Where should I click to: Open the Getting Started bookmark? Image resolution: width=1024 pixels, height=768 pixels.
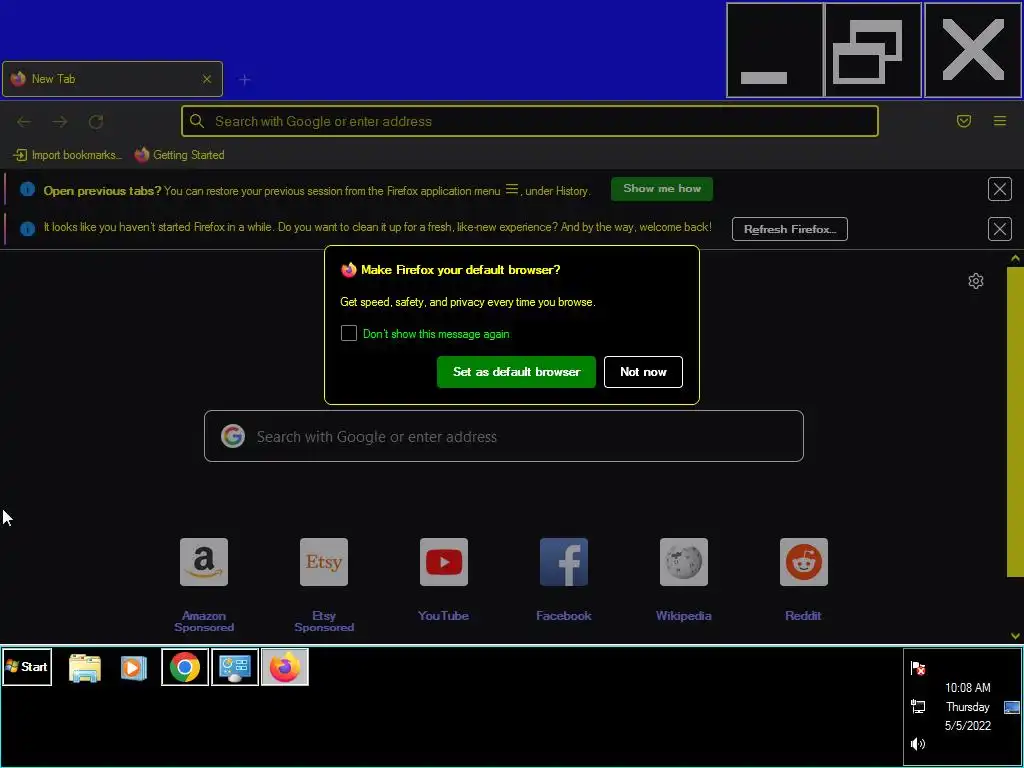click(180, 155)
